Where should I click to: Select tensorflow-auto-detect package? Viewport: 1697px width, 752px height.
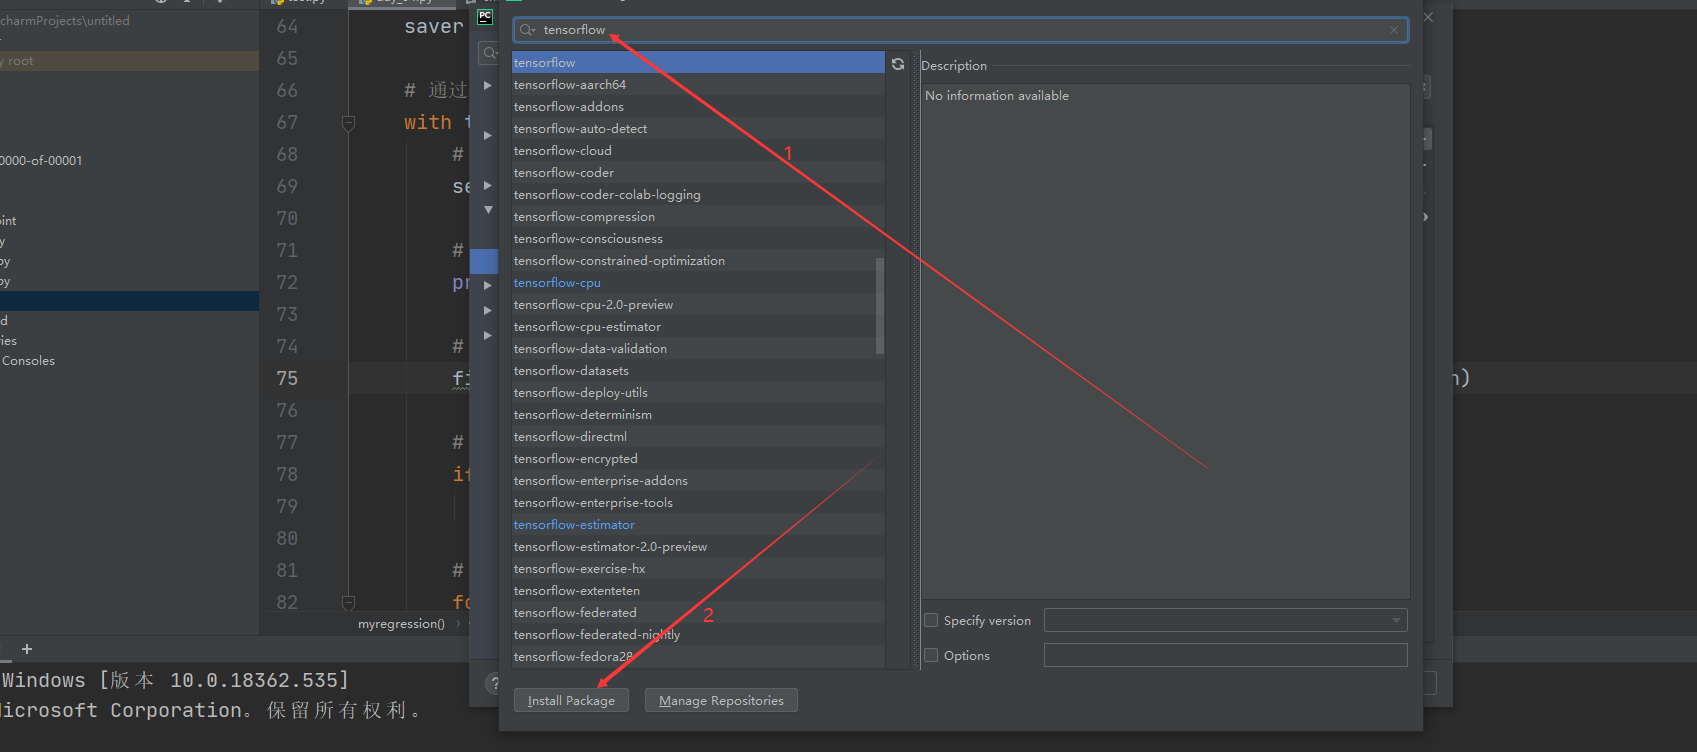(698, 128)
